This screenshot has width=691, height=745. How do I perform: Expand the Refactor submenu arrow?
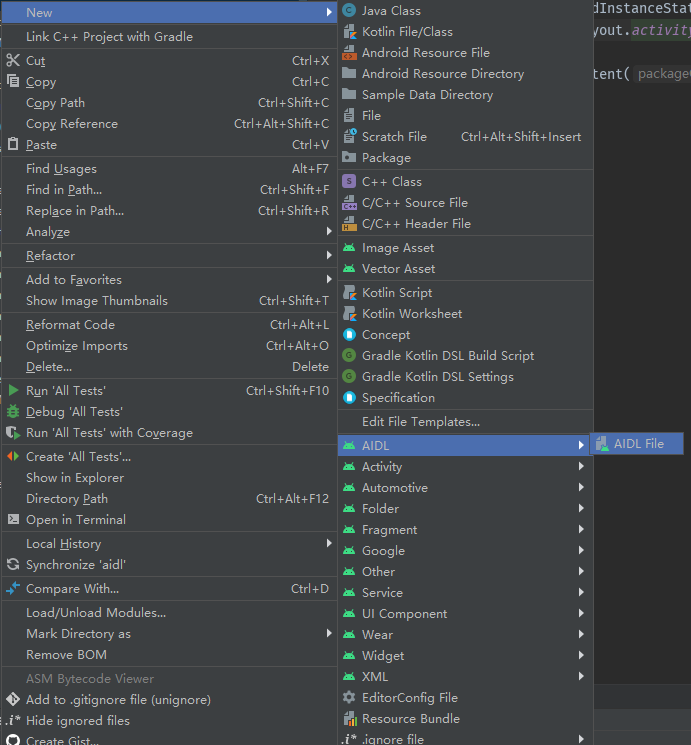pyautogui.click(x=329, y=255)
